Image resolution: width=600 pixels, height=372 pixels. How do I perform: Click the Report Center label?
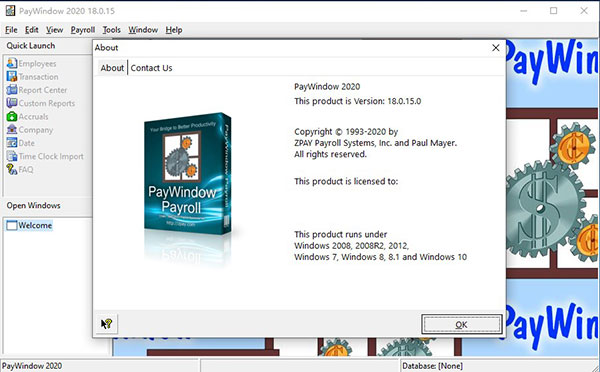click(x=43, y=90)
